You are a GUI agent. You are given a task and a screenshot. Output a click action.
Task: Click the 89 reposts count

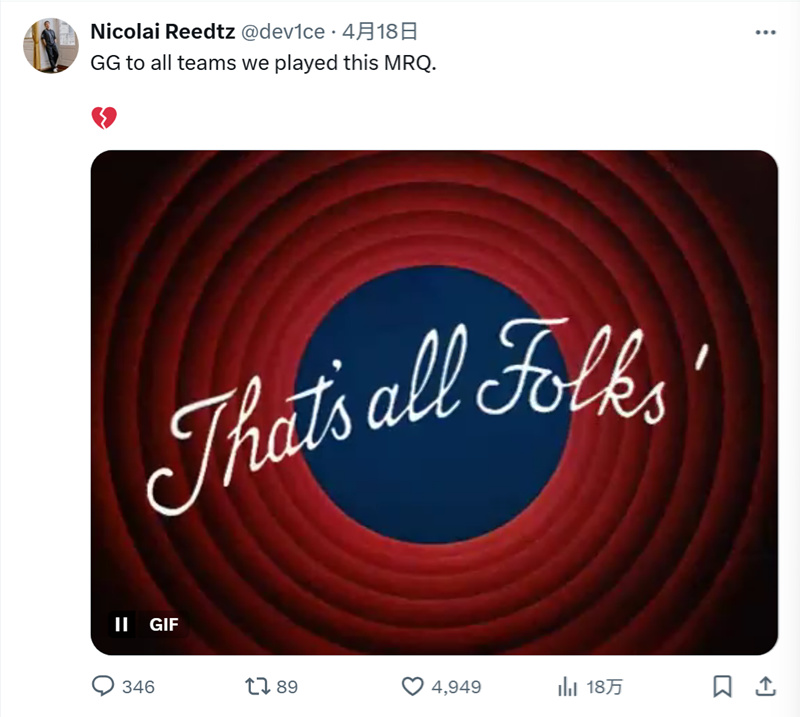pos(287,687)
